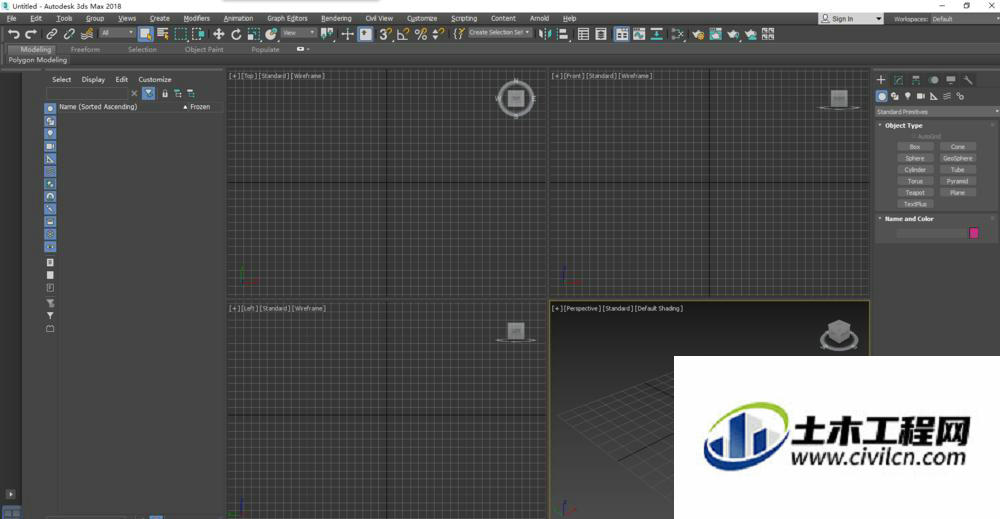1000x519 pixels.
Task: Click the Top viewport ViewCube
Action: (x=516, y=98)
